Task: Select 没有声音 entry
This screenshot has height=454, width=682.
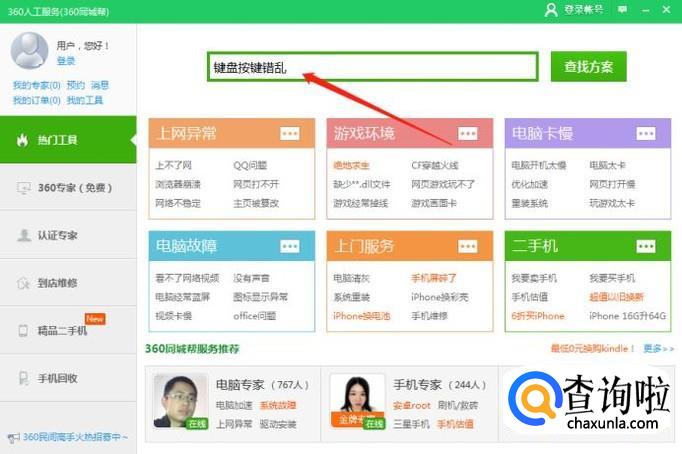Action: (251, 278)
